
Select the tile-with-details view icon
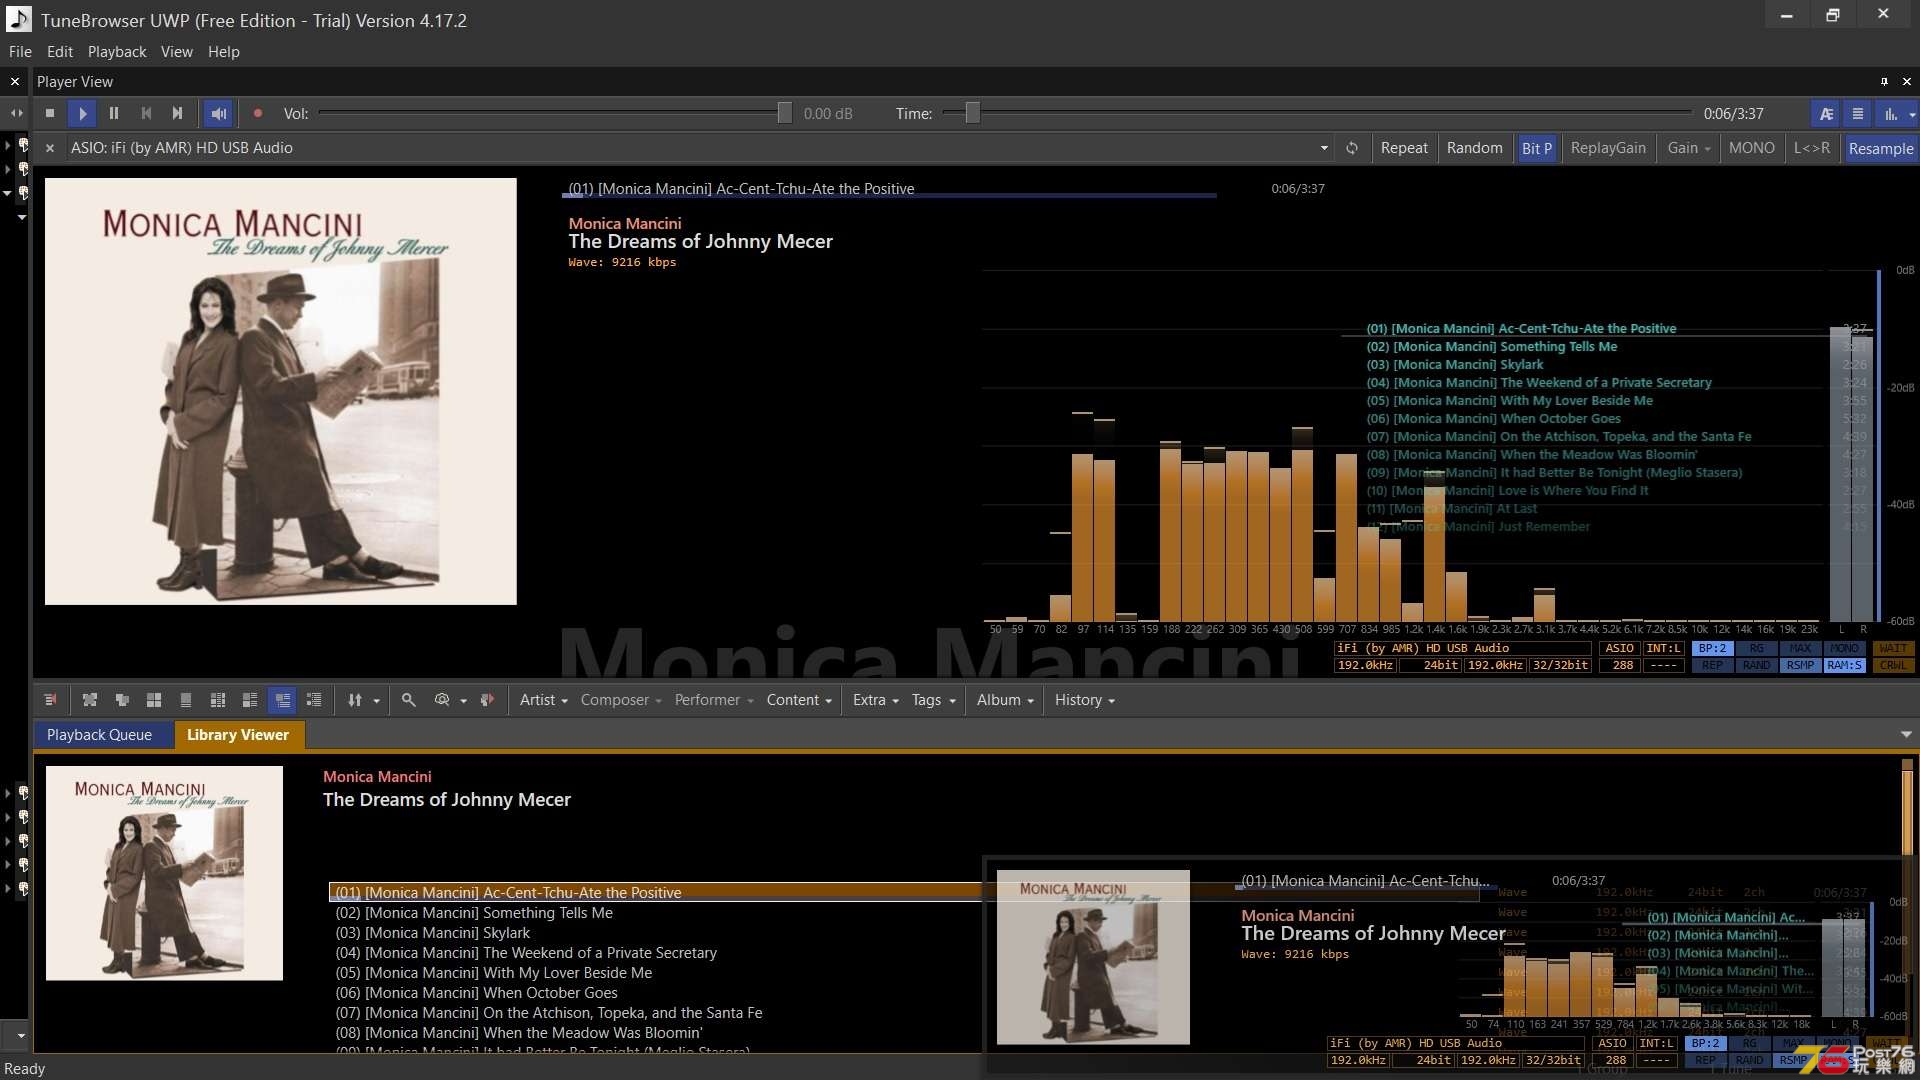tap(250, 700)
